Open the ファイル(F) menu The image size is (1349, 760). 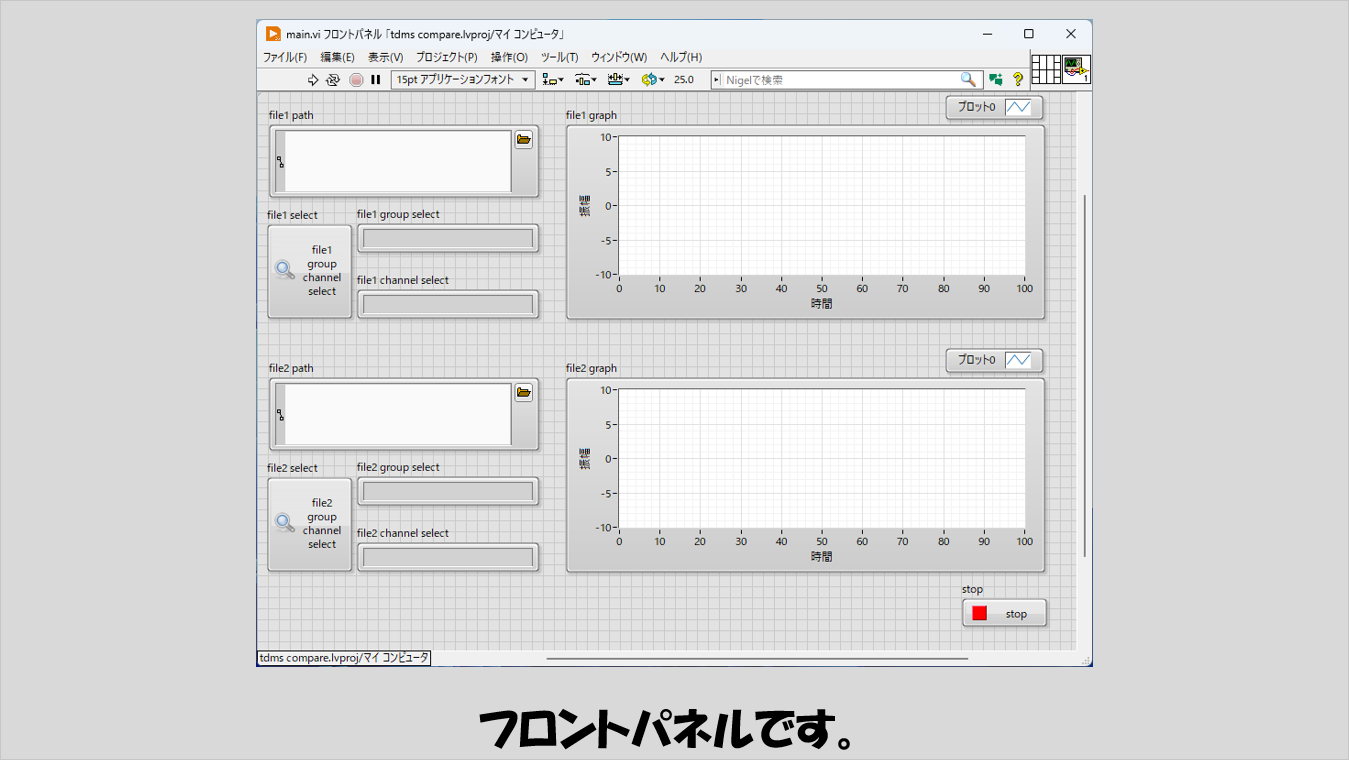click(285, 57)
